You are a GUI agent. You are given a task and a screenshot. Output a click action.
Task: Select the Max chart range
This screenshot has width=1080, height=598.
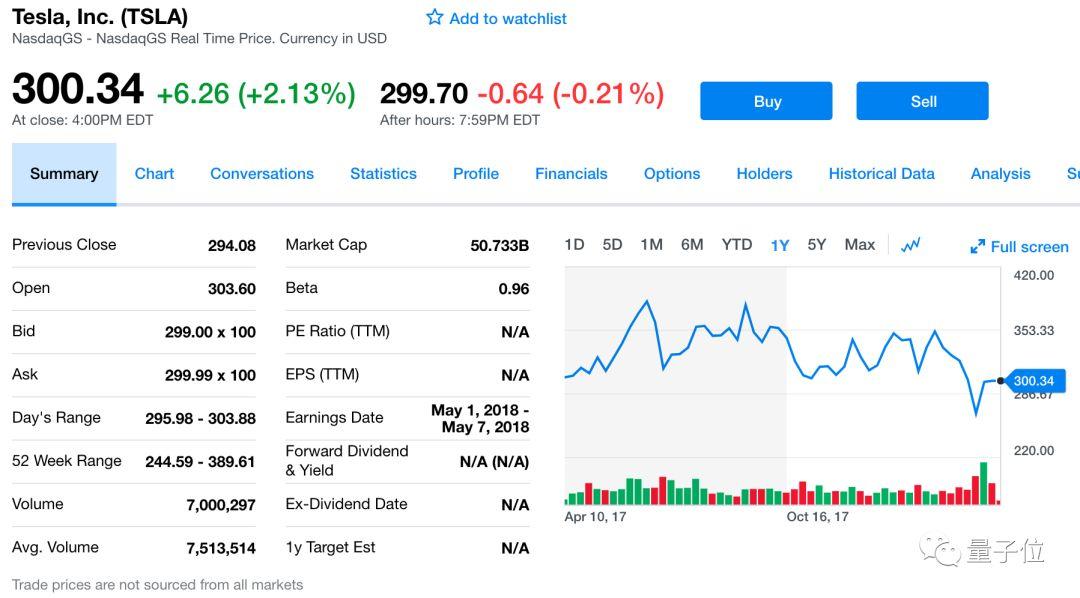click(x=860, y=245)
